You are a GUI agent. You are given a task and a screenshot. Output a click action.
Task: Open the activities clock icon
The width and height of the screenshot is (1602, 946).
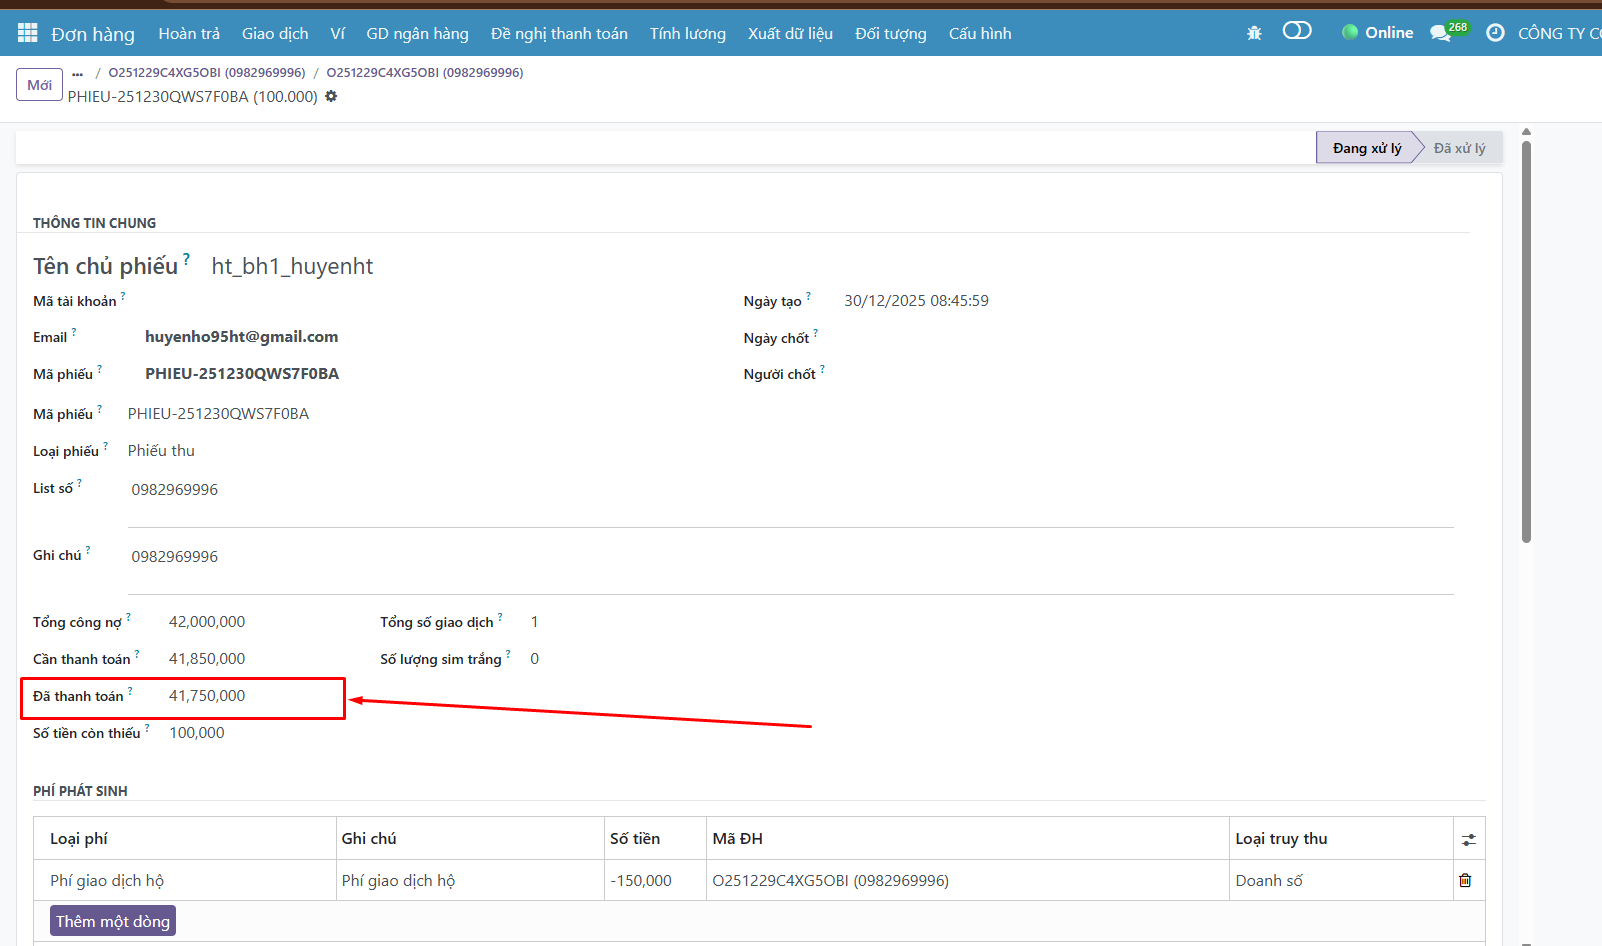[x=1495, y=33]
